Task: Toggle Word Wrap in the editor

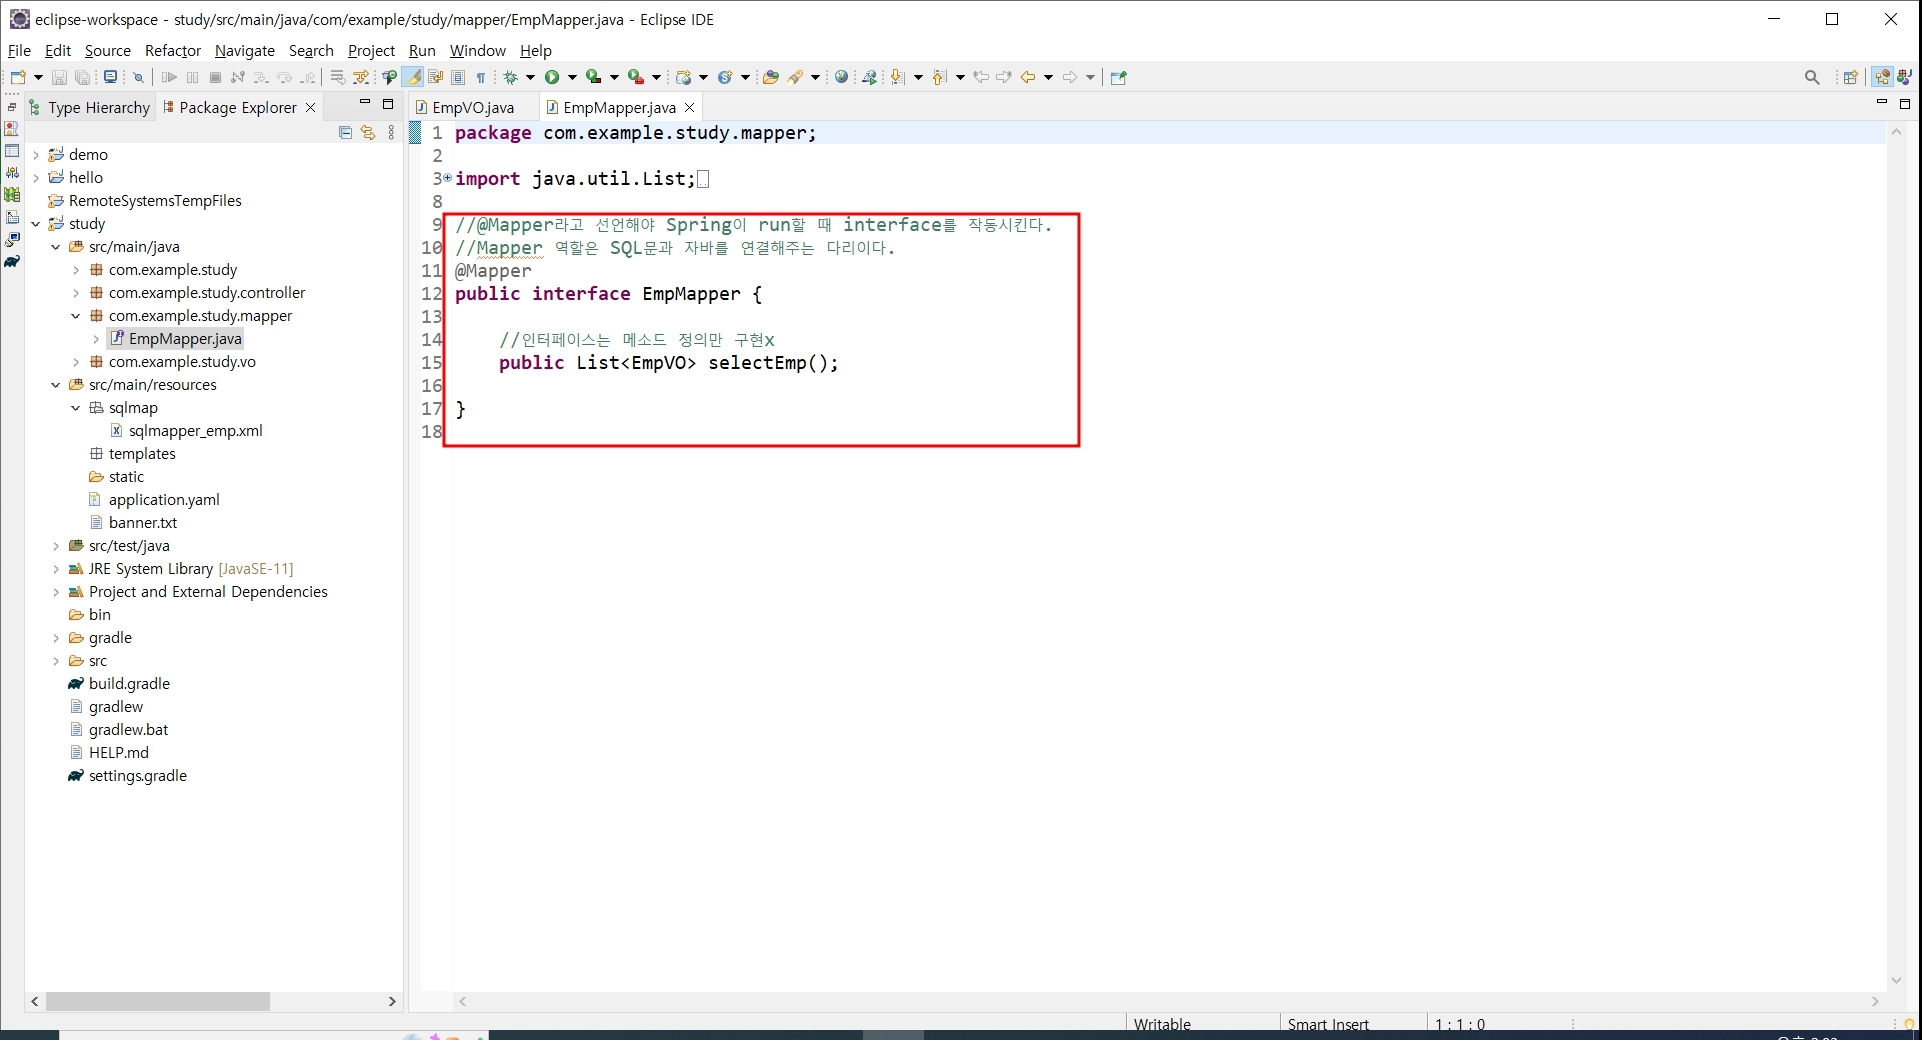Action: (x=436, y=77)
